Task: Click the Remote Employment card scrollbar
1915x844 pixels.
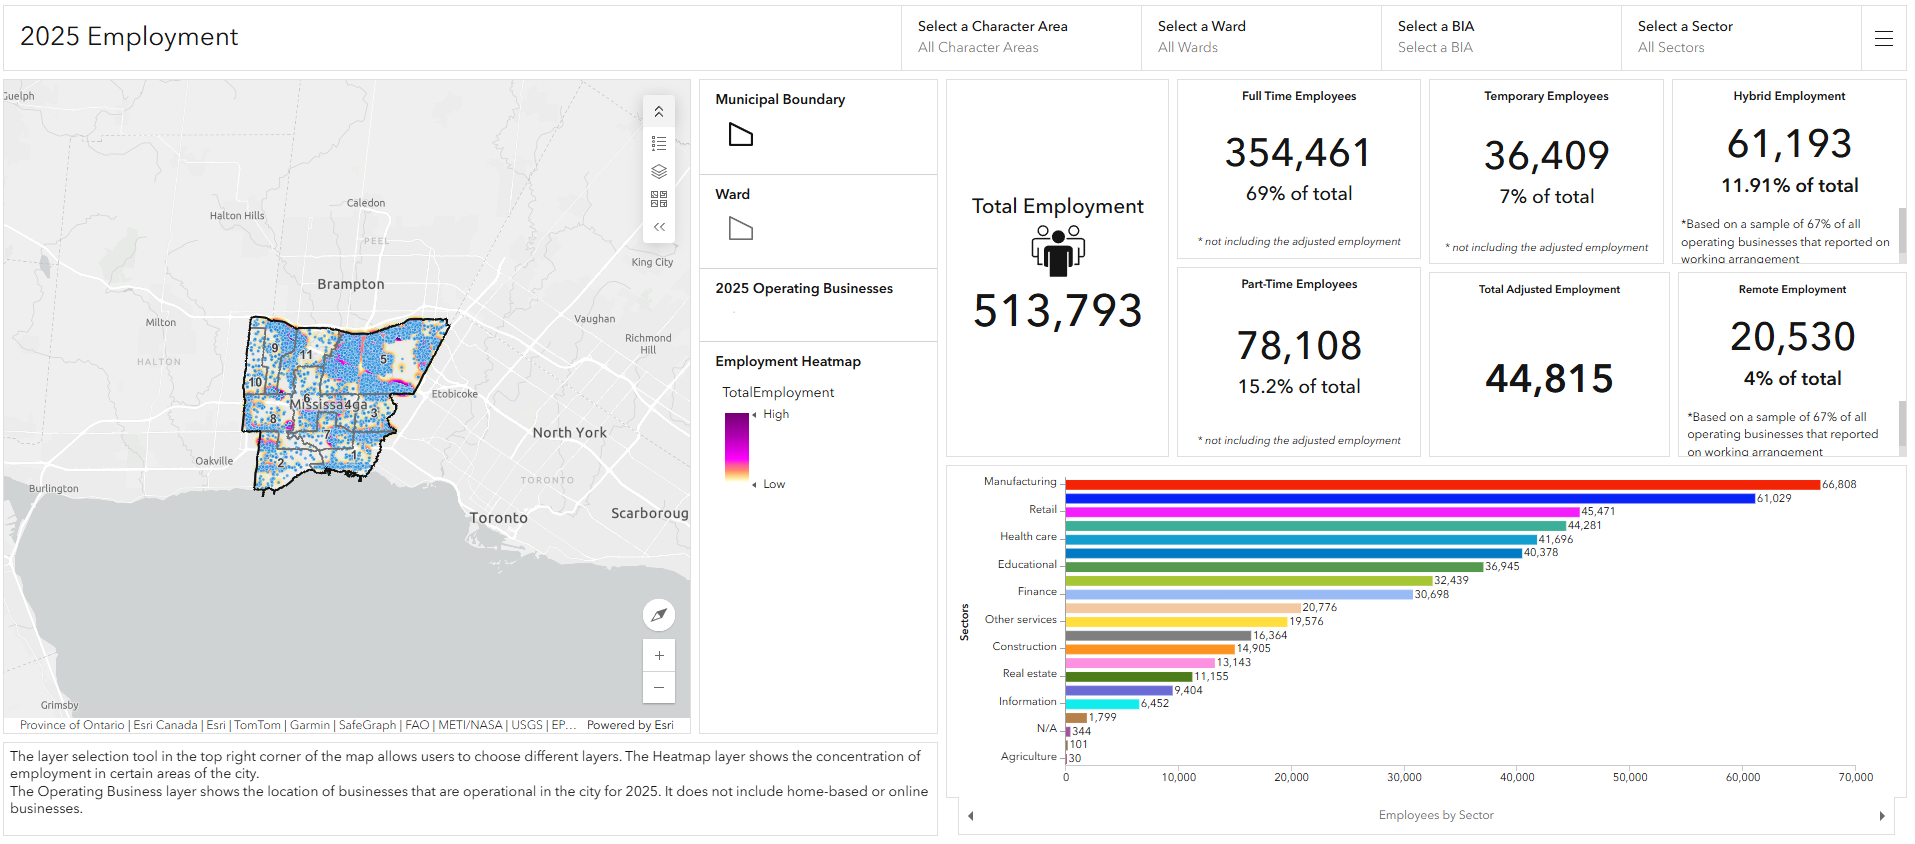Action: click(1902, 423)
